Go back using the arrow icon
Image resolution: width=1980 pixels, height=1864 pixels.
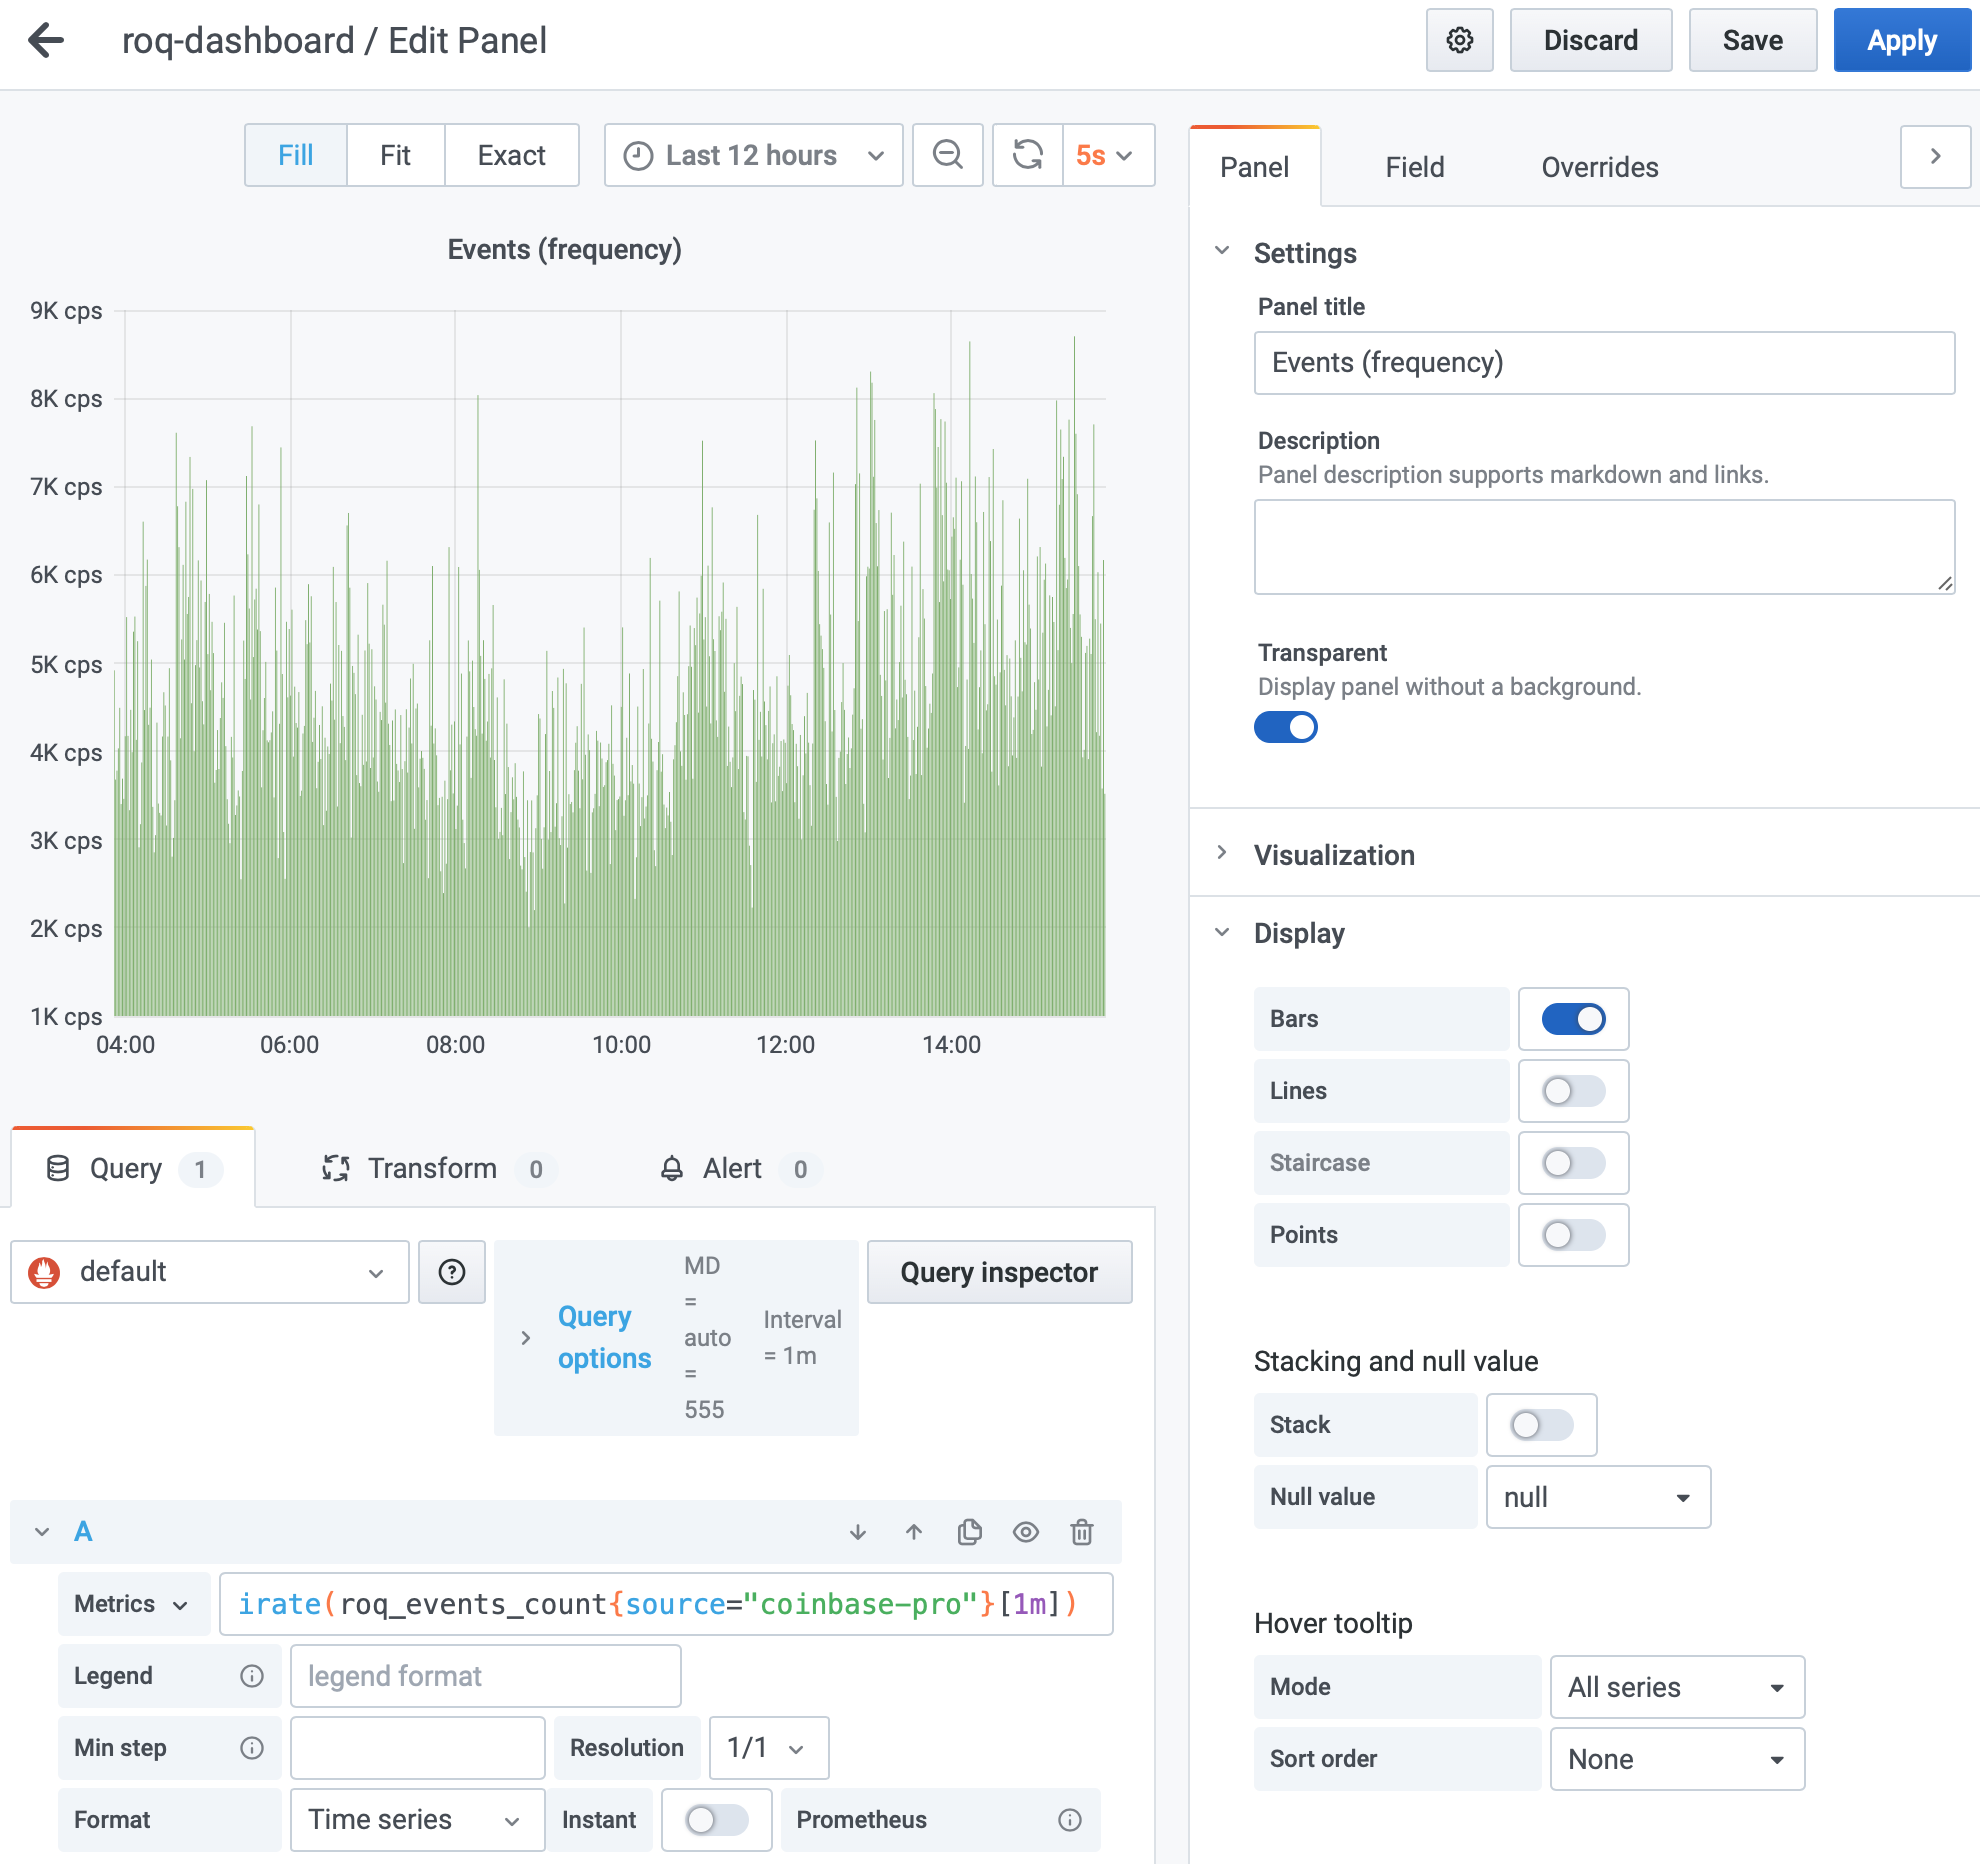coord(46,41)
